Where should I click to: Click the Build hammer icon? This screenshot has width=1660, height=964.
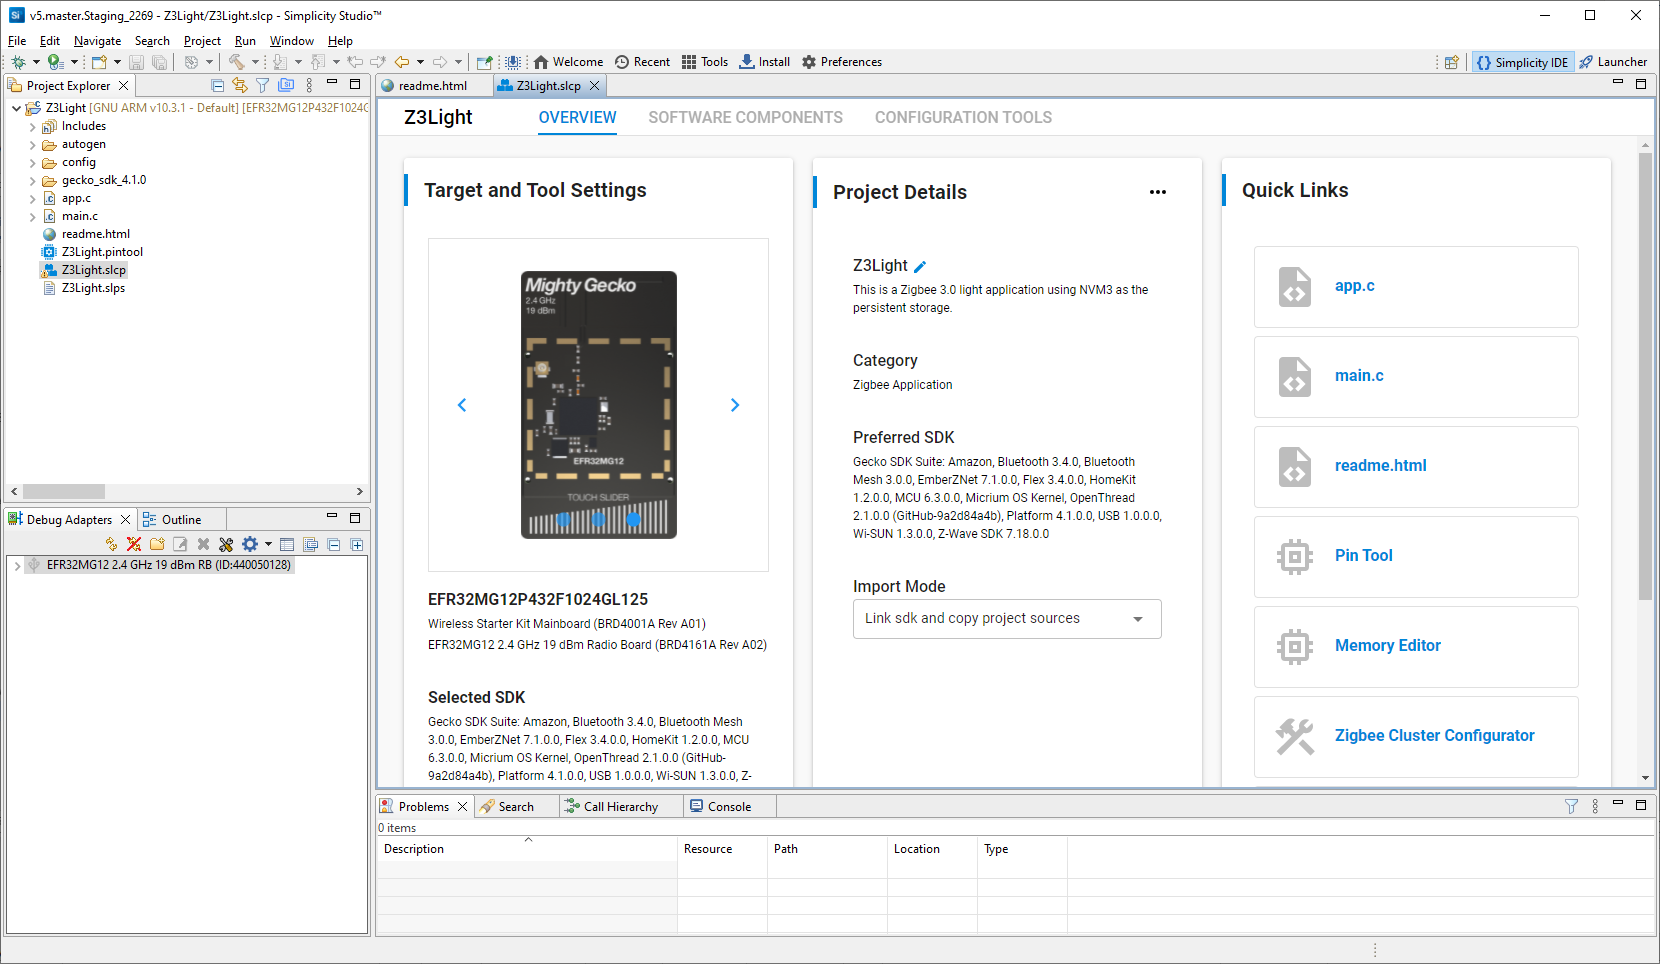click(236, 62)
